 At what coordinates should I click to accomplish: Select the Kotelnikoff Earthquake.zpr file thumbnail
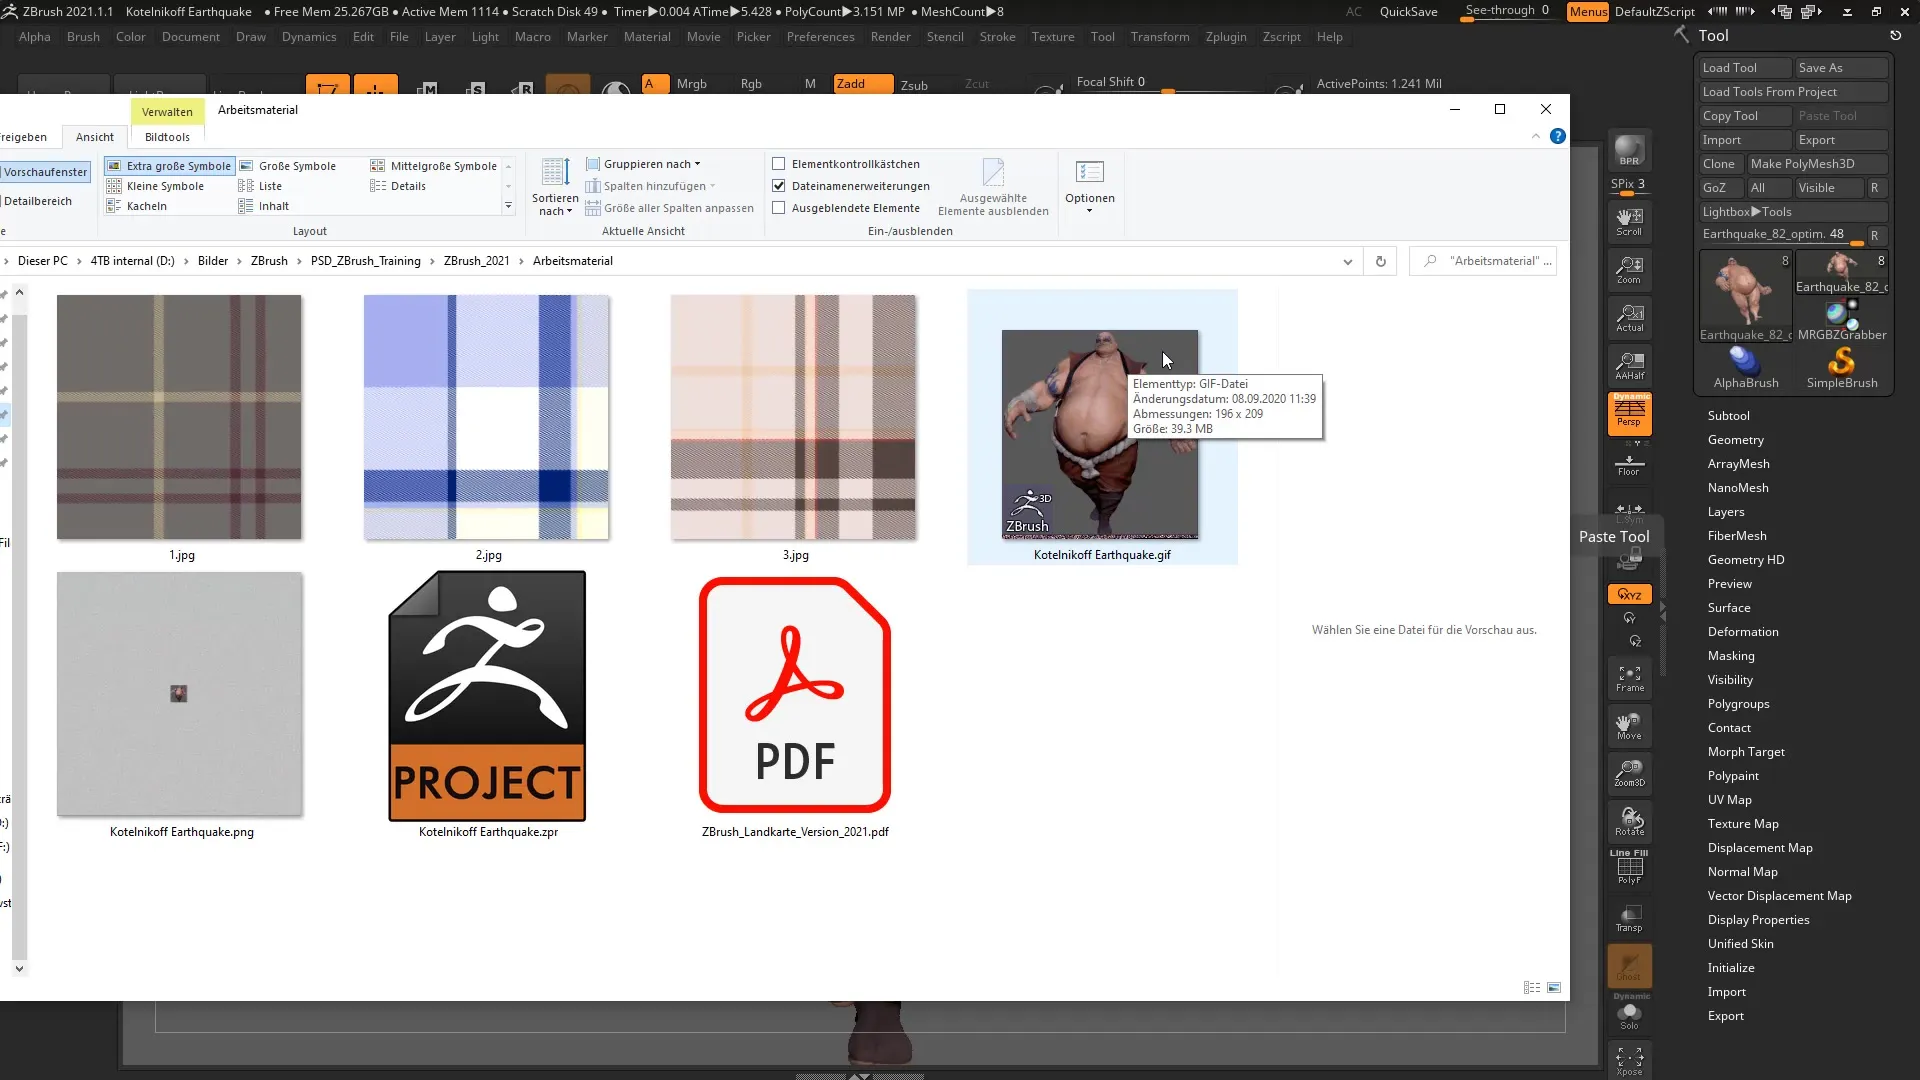click(487, 696)
